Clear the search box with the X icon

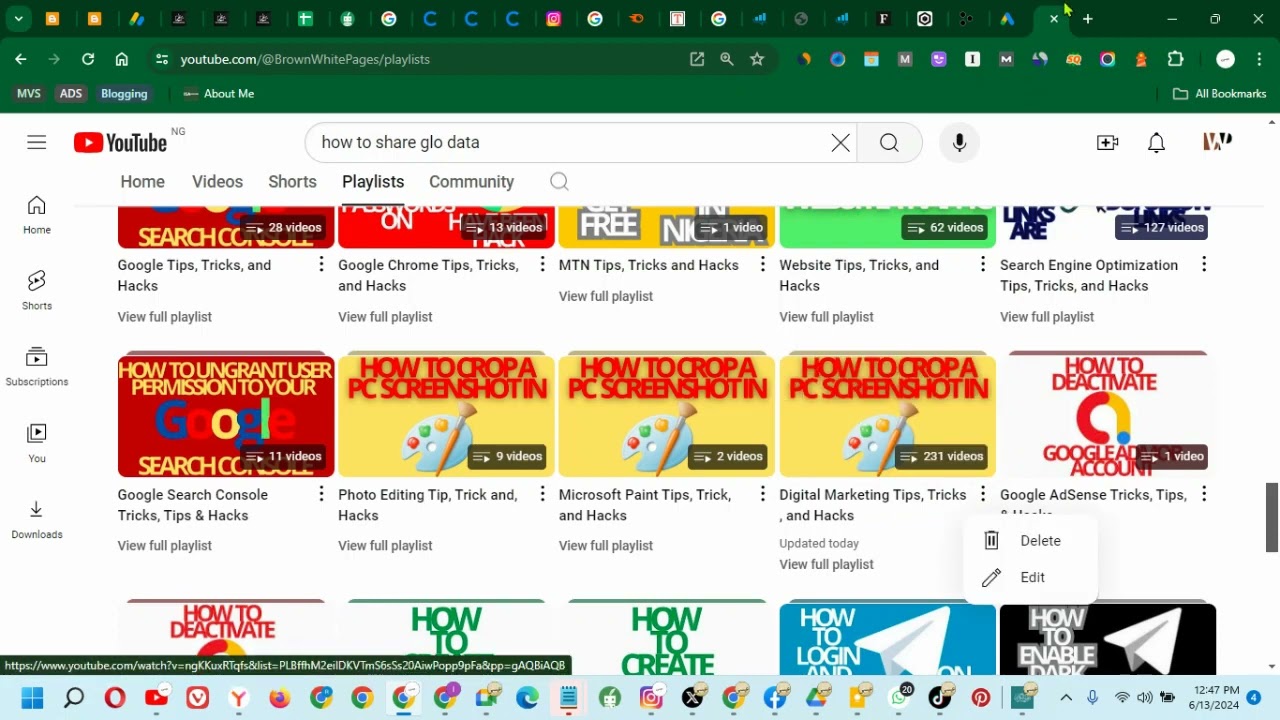pyautogui.click(x=841, y=142)
